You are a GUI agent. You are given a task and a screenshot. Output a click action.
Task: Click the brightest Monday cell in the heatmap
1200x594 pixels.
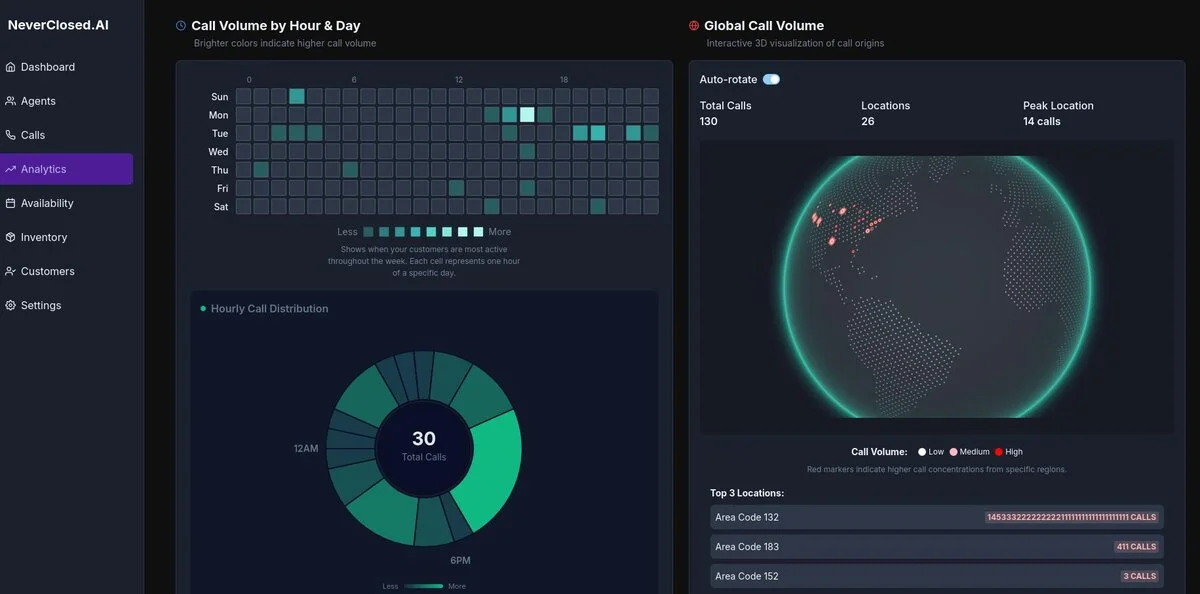coord(527,114)
